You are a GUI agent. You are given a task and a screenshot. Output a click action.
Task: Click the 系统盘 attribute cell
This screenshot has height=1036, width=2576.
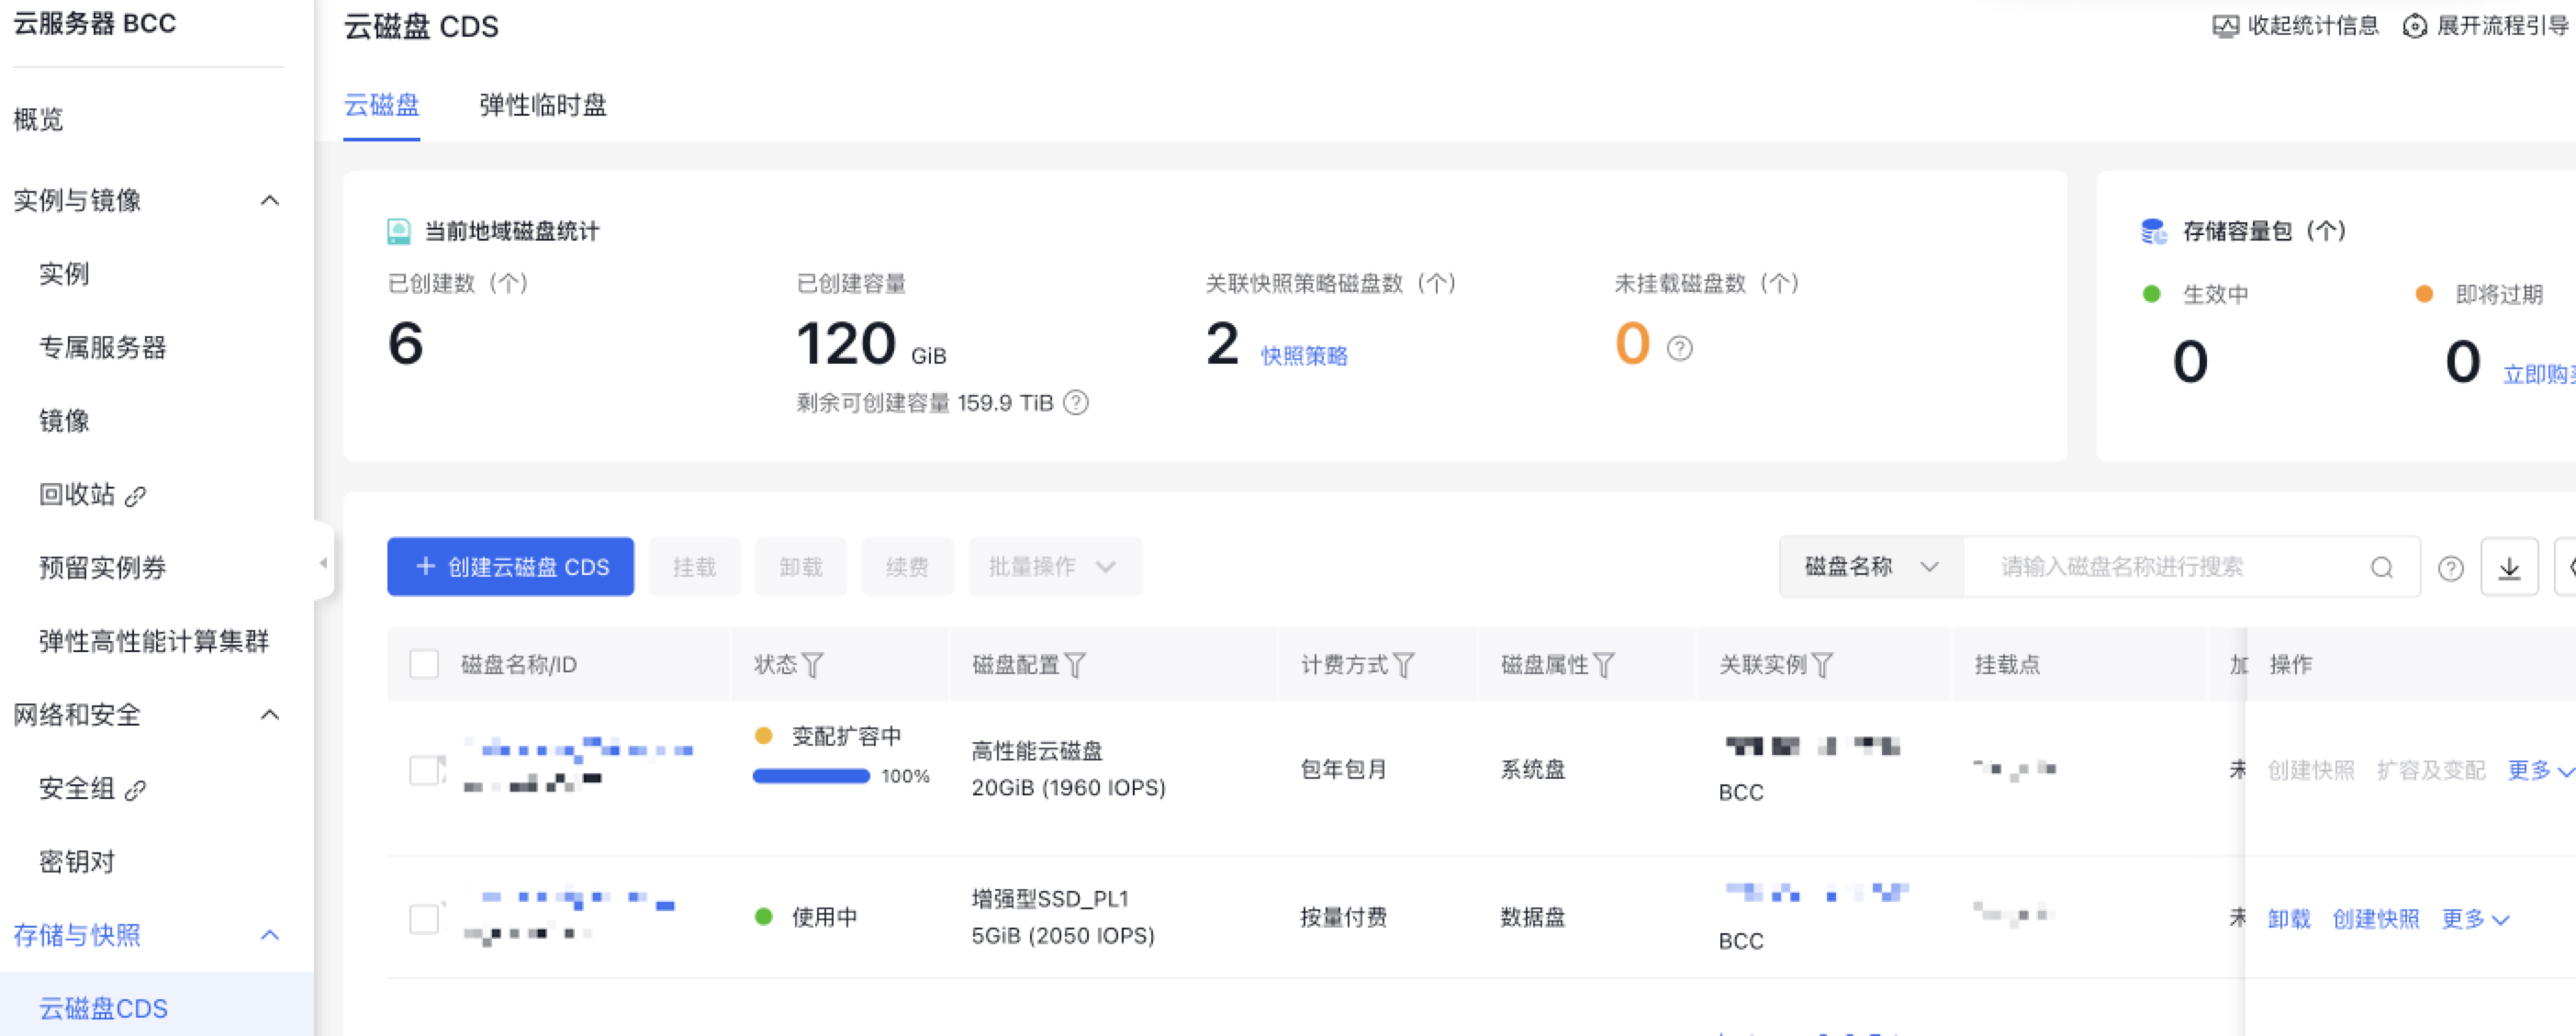tap(1532, 769)
